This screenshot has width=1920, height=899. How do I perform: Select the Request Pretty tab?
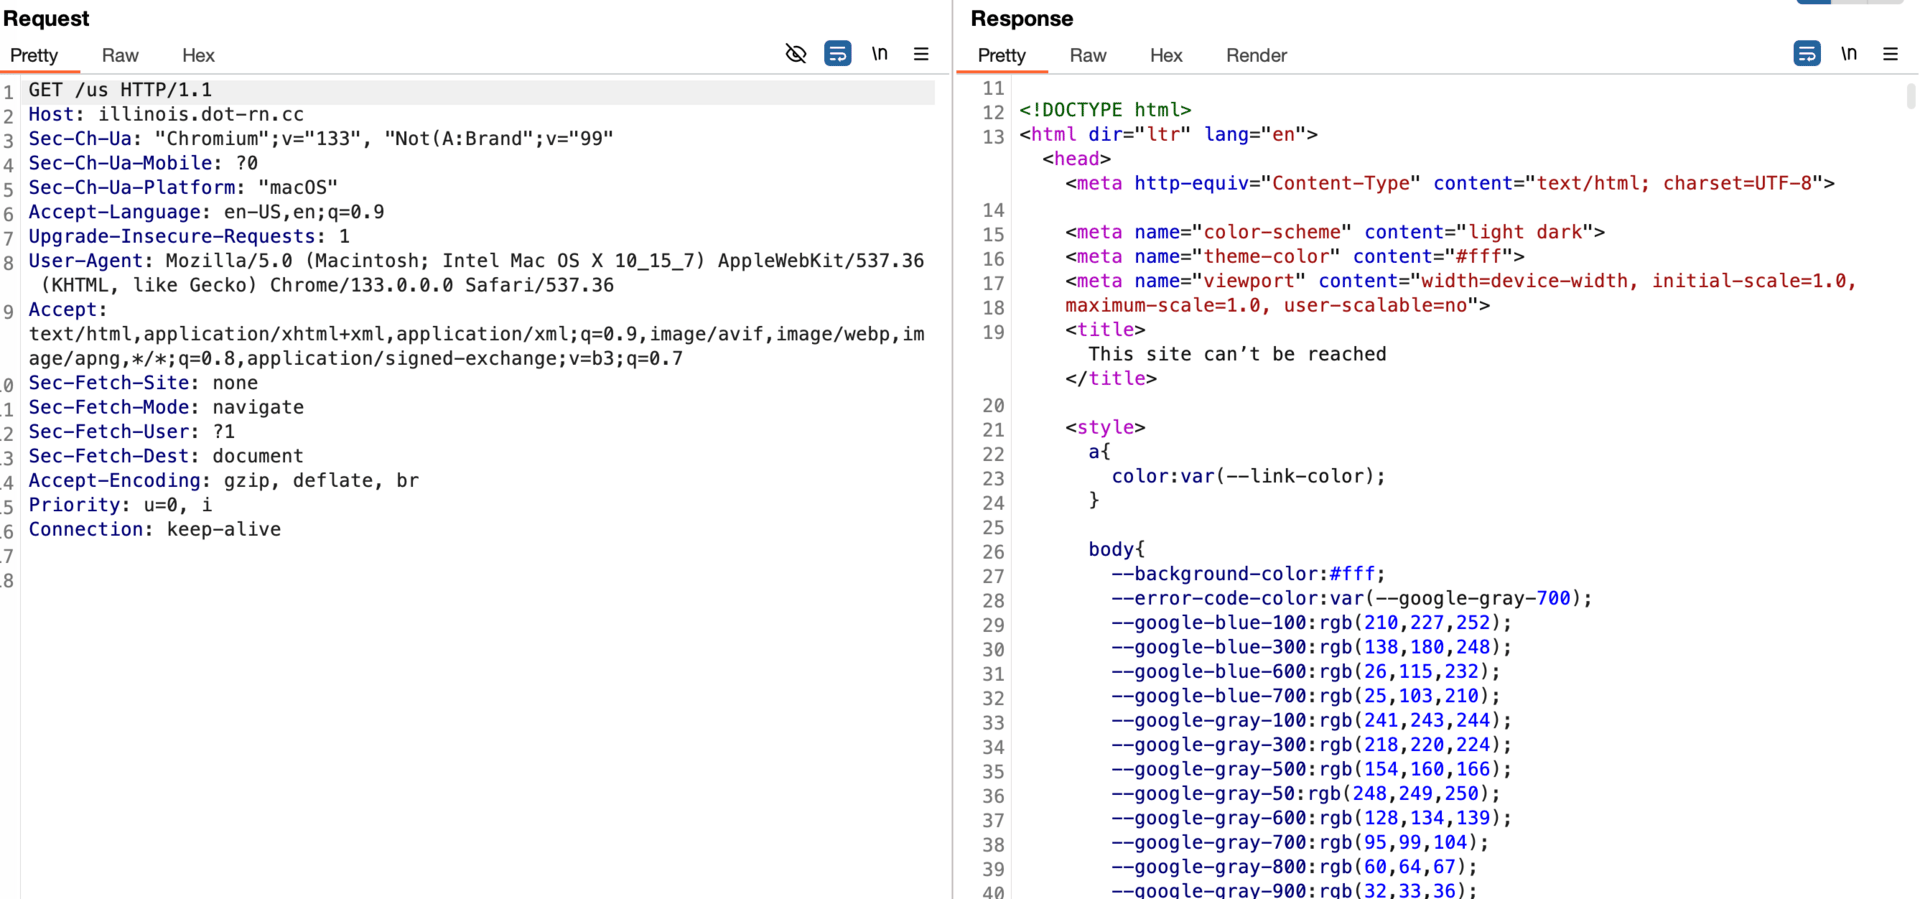pos(34,56)
